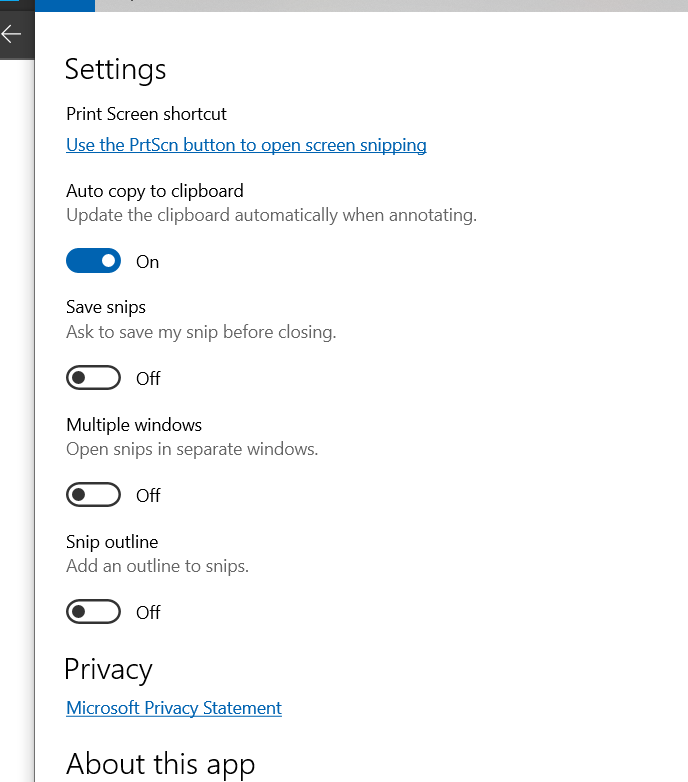Click the Auto copy to clipboard label
The width and height of the screenshot is (688, 782).
155,191
